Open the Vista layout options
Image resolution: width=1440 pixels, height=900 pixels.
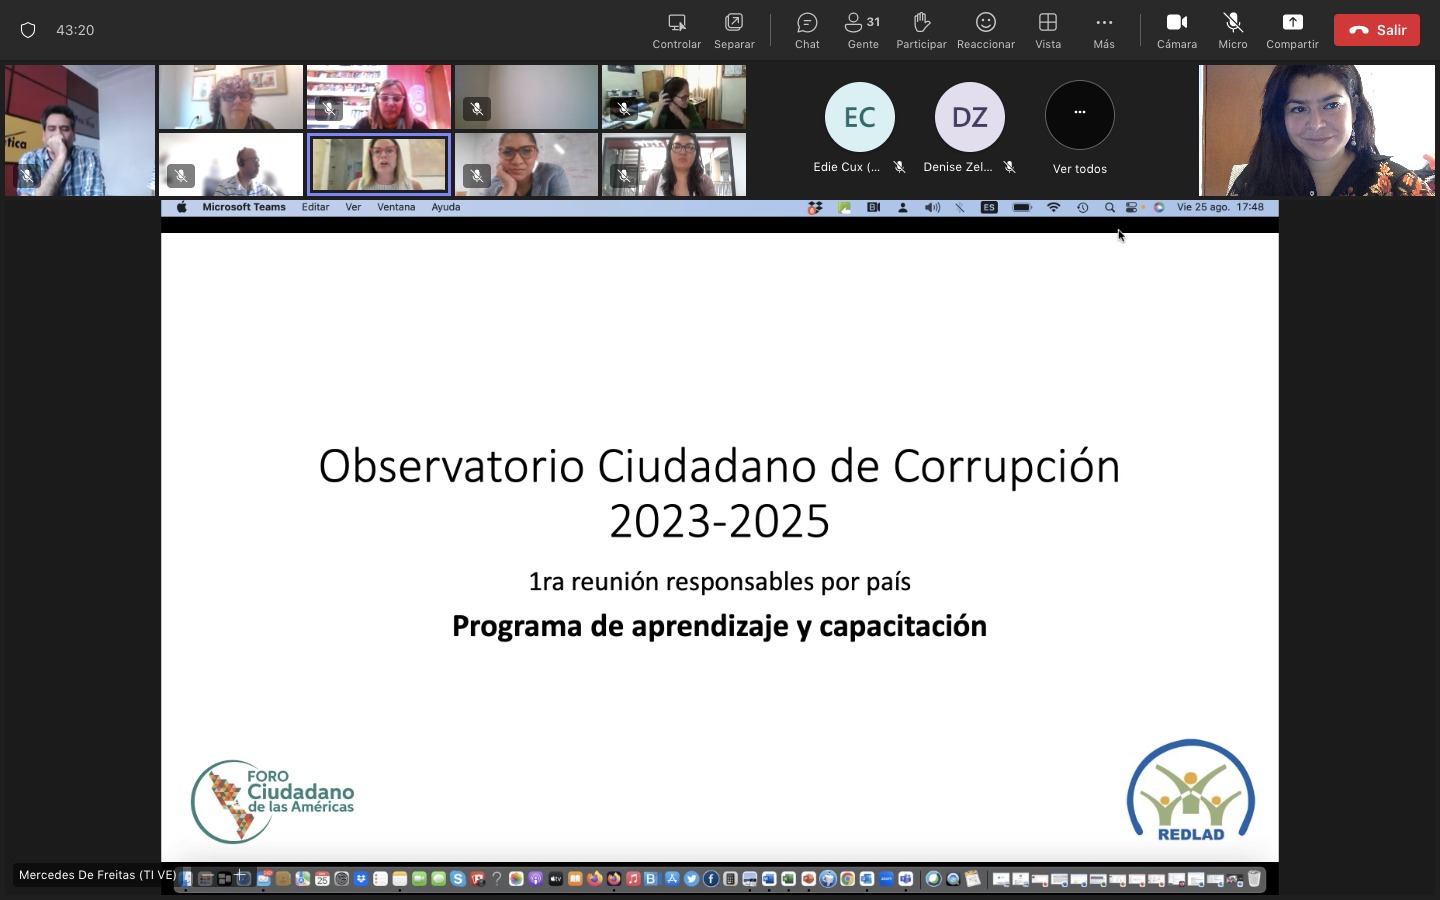1048,30
